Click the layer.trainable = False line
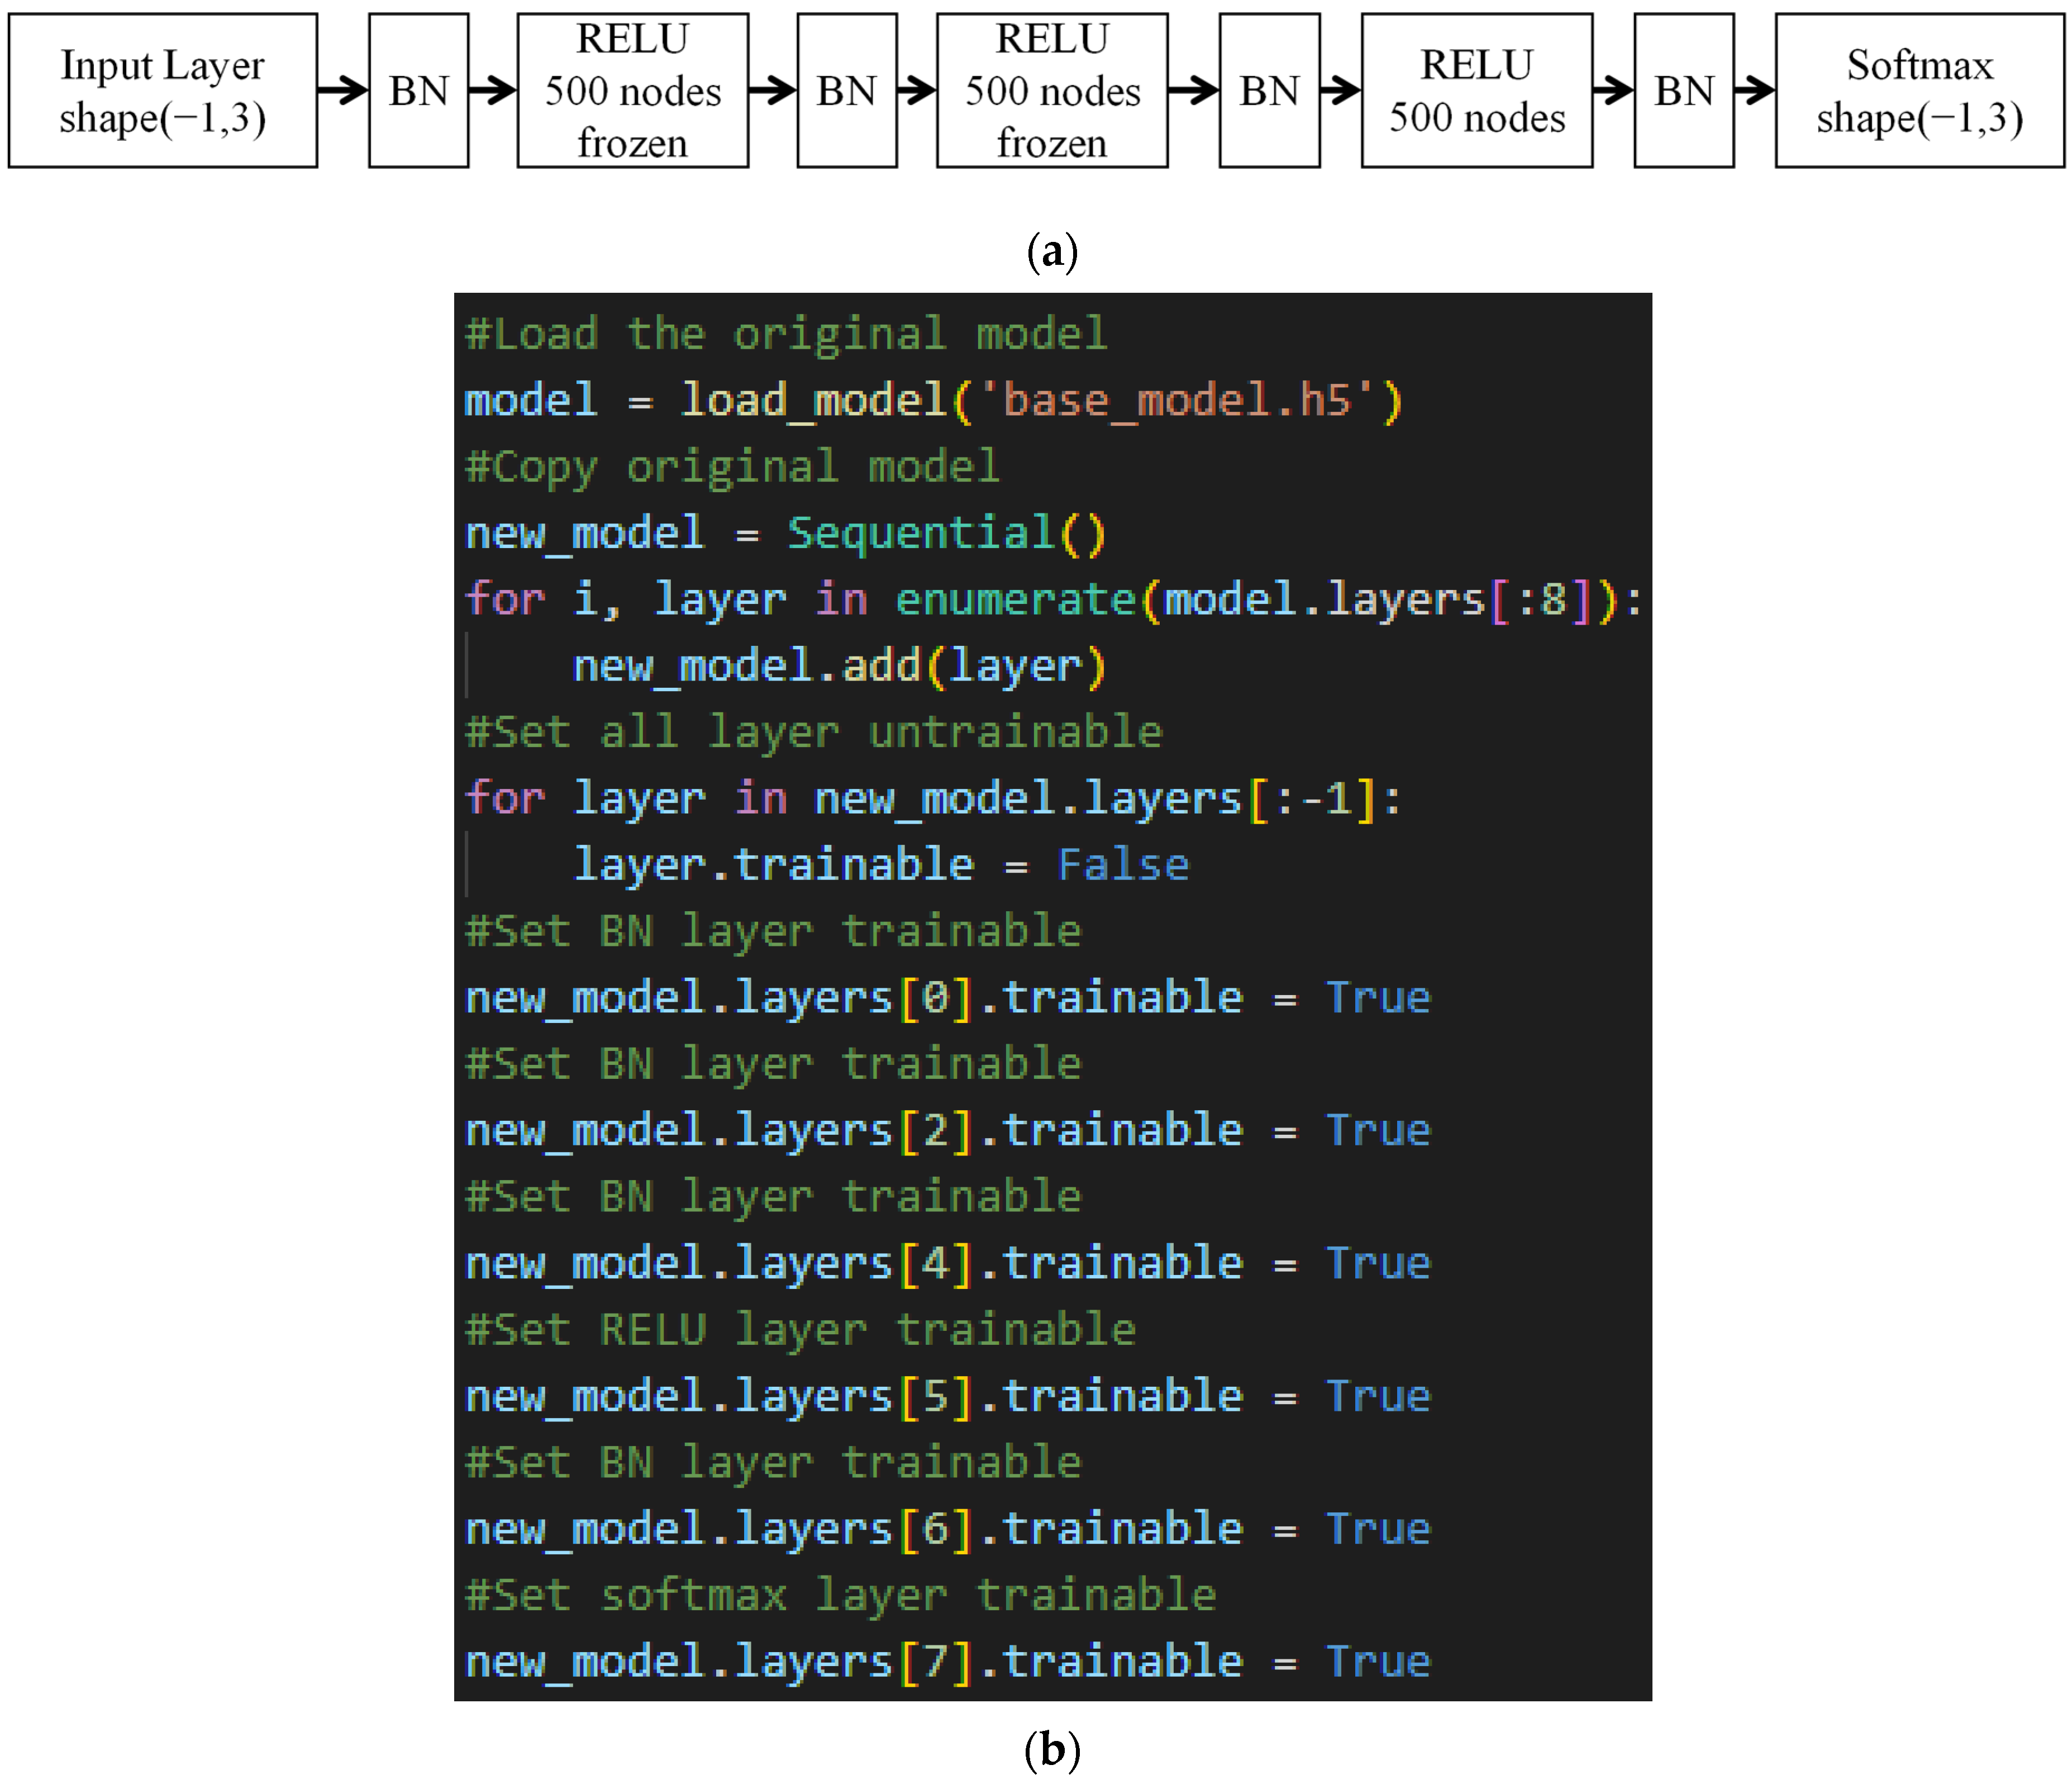 (880, 865)
